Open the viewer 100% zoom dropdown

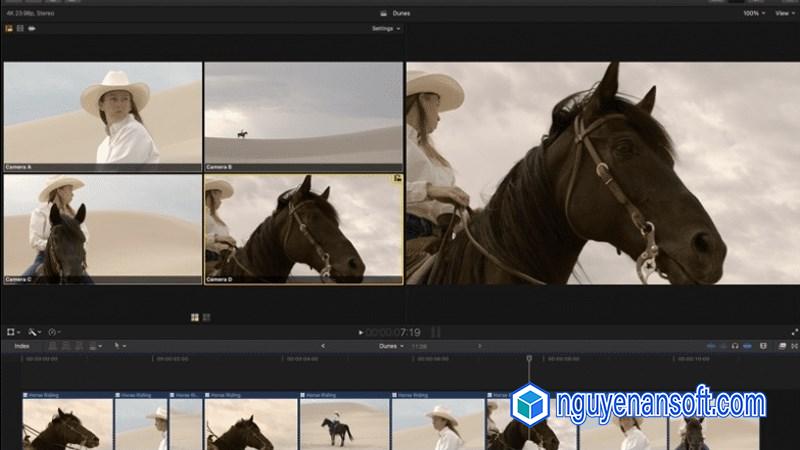[754, 14]
